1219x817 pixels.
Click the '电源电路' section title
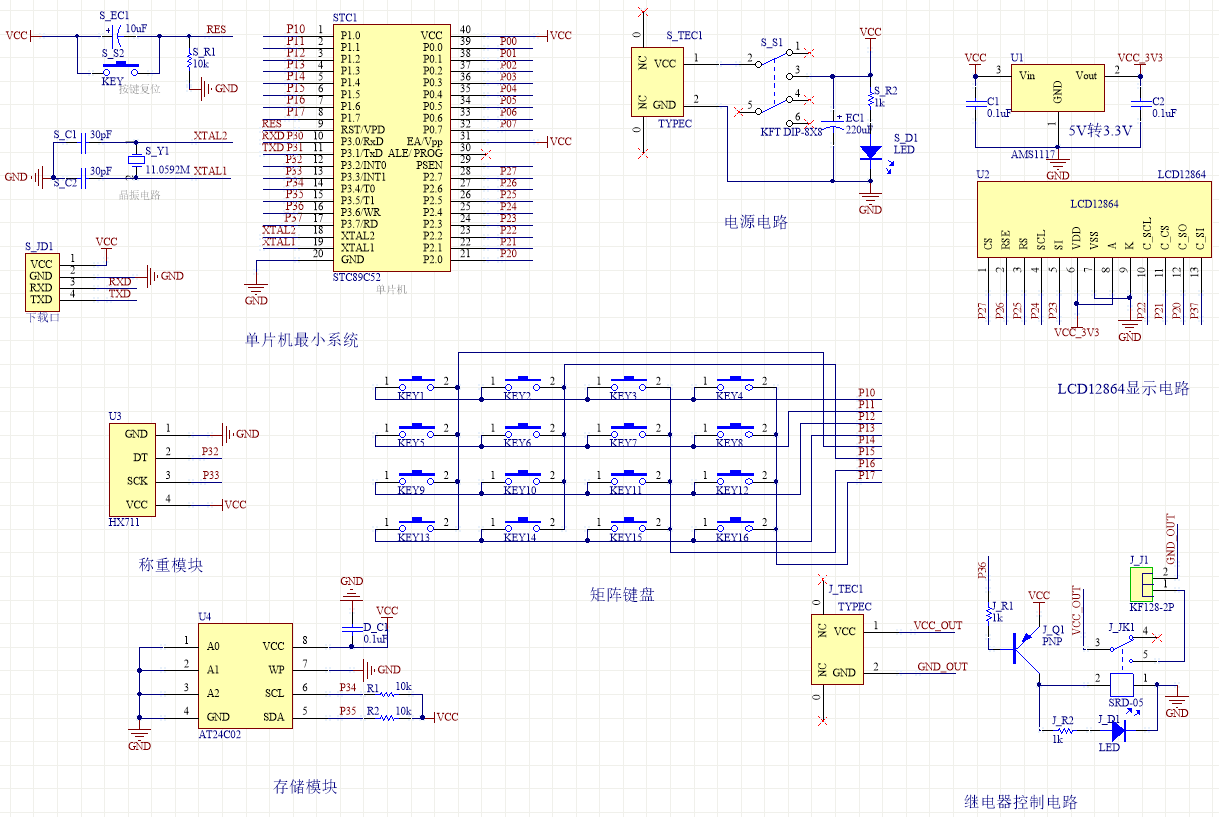[x=755, y=222]
